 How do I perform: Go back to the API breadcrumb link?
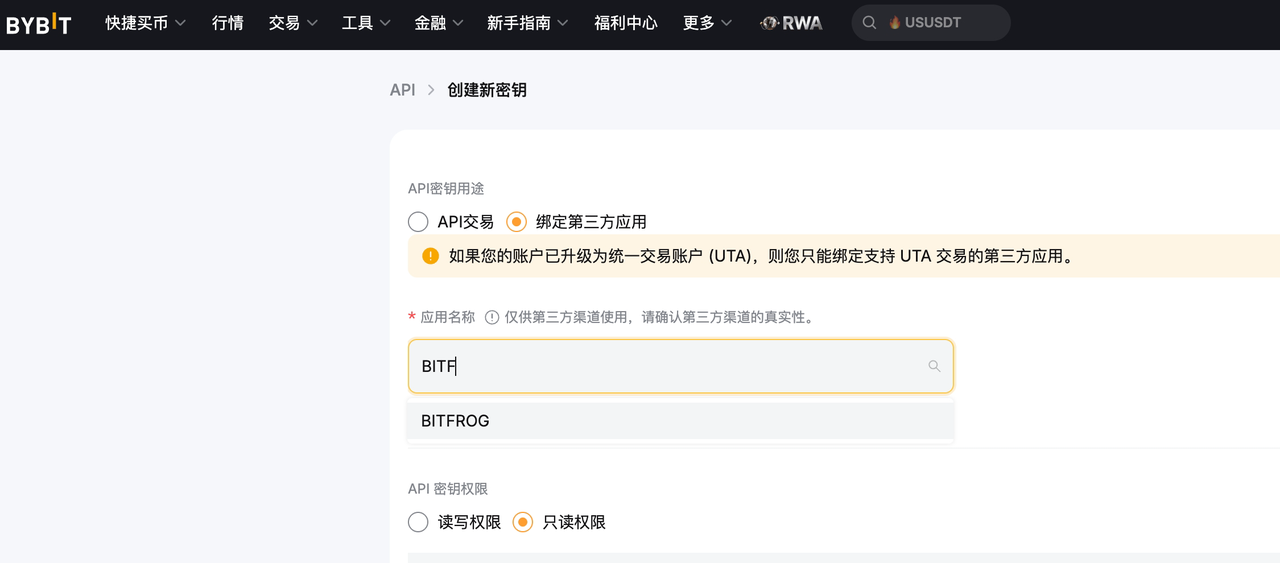[402, 90]
